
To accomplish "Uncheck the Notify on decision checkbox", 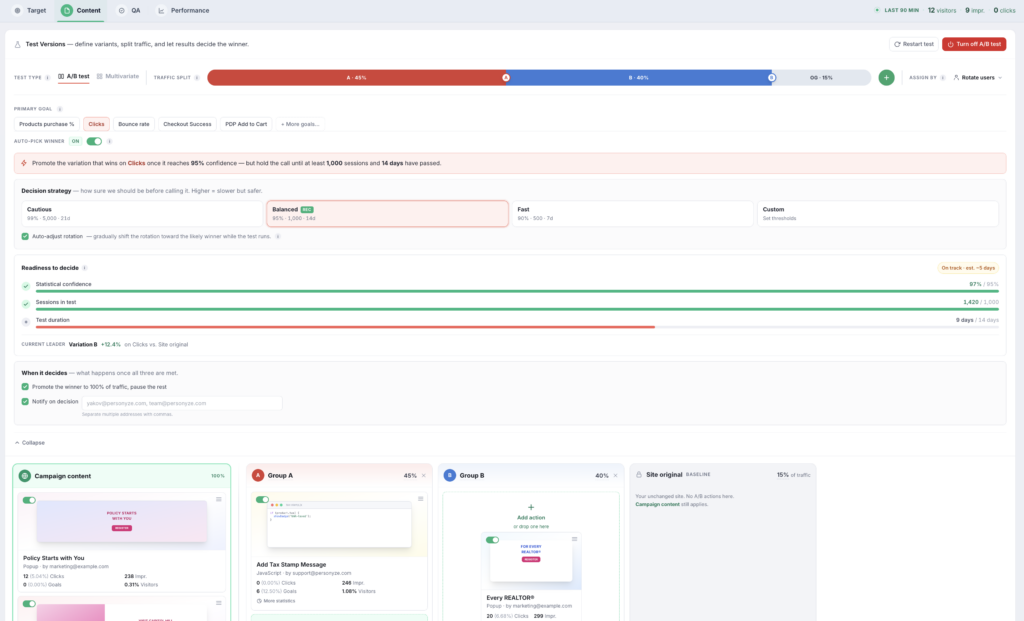I will point(25,402).
